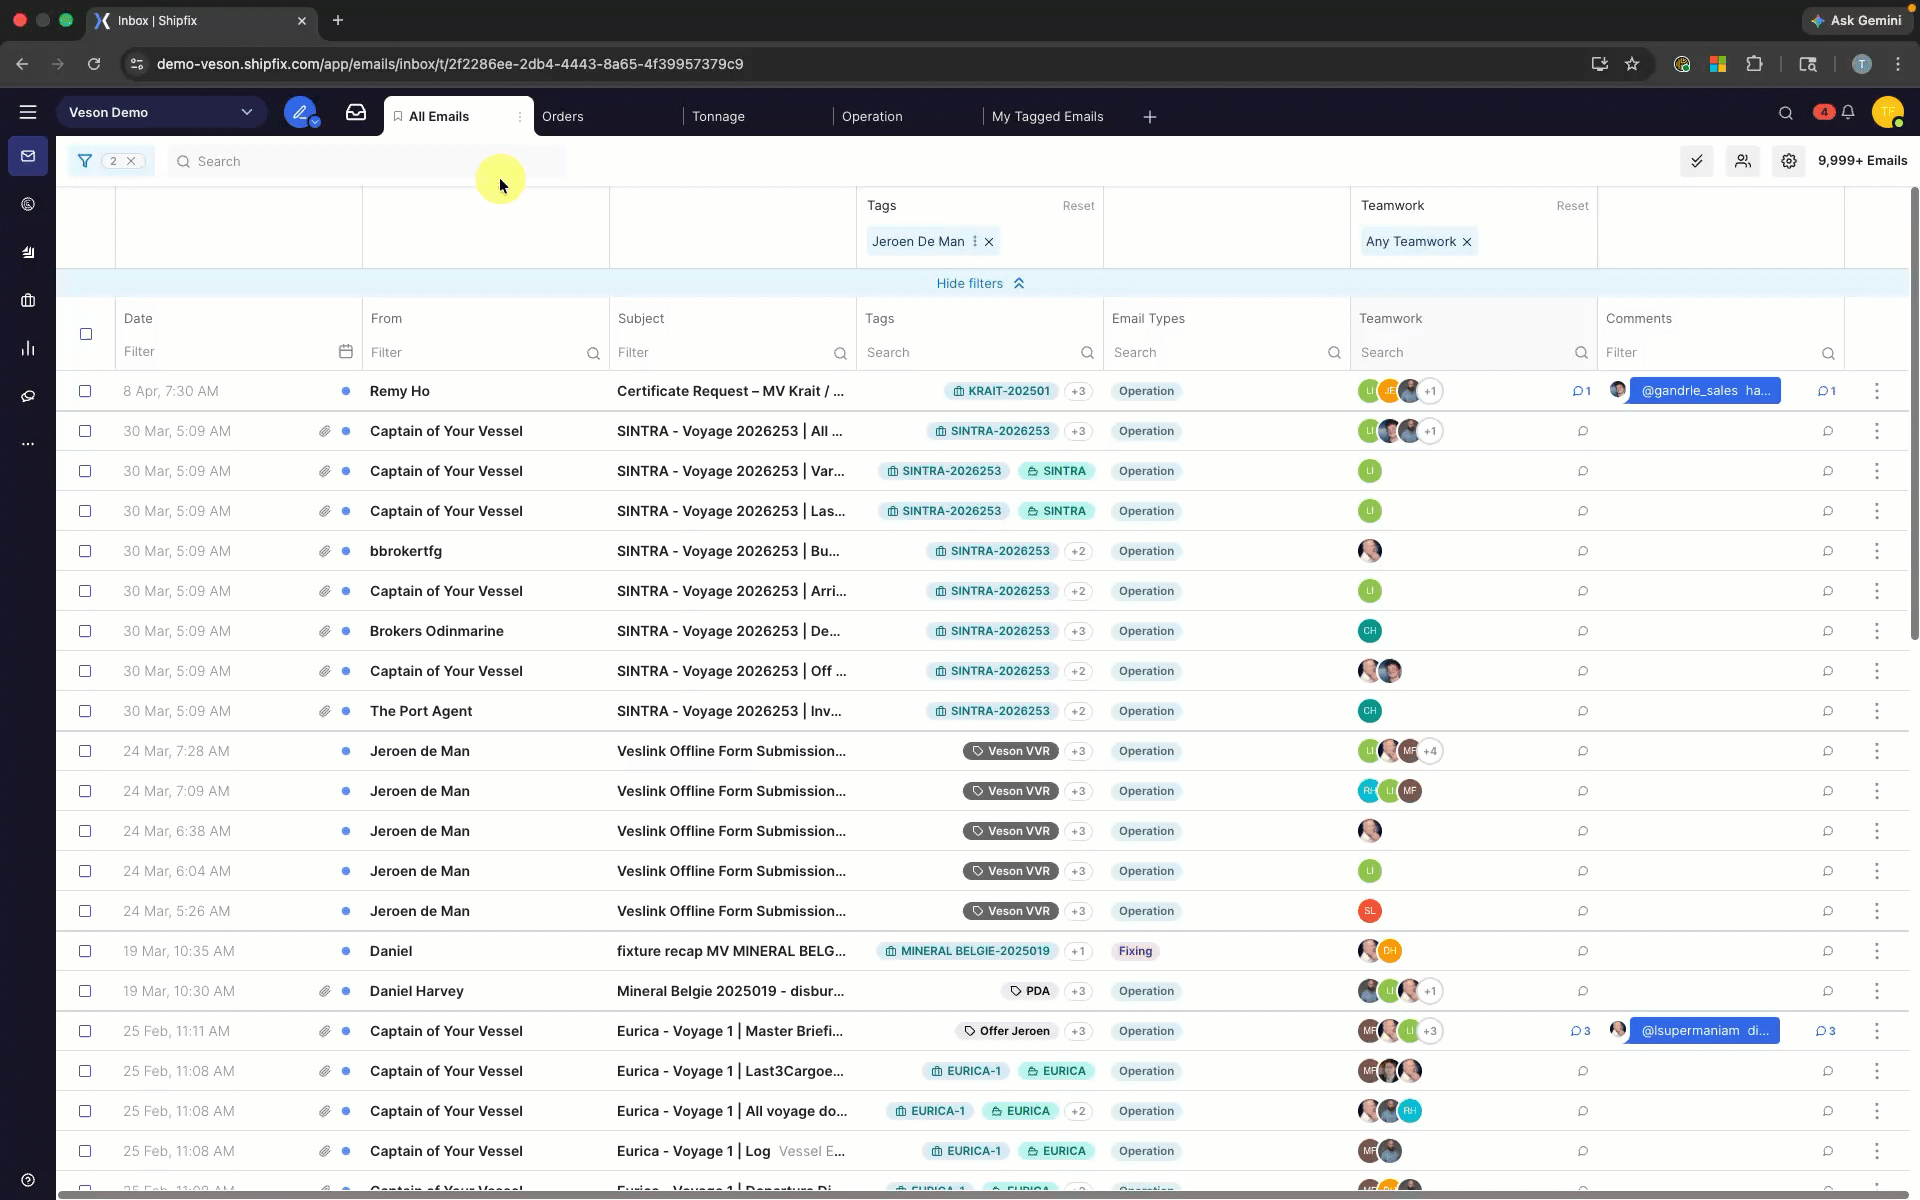Reset the Teamwork filter
Image resolution: width=1920 pixels, height=1200 pixels.
click(x=1572, y=206)
